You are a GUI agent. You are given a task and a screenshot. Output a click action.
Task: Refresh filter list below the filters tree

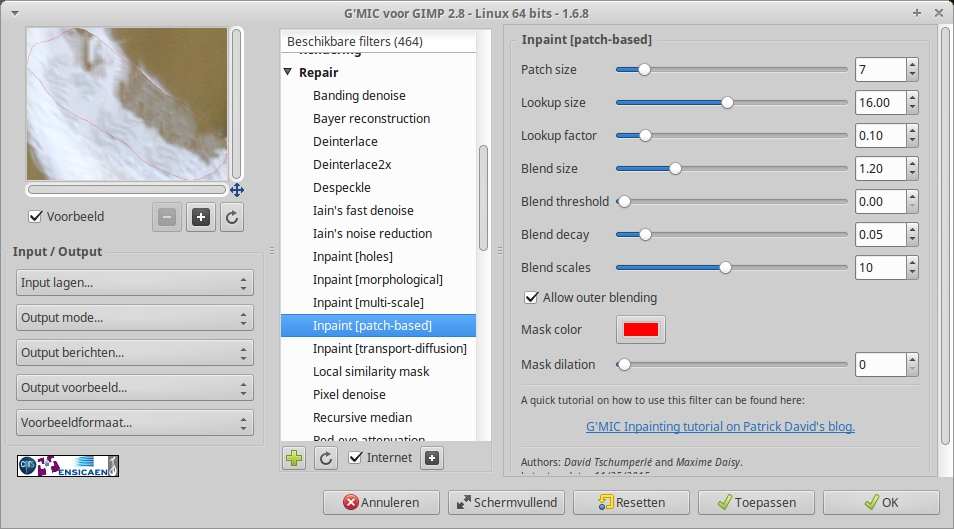coord(326,458)
